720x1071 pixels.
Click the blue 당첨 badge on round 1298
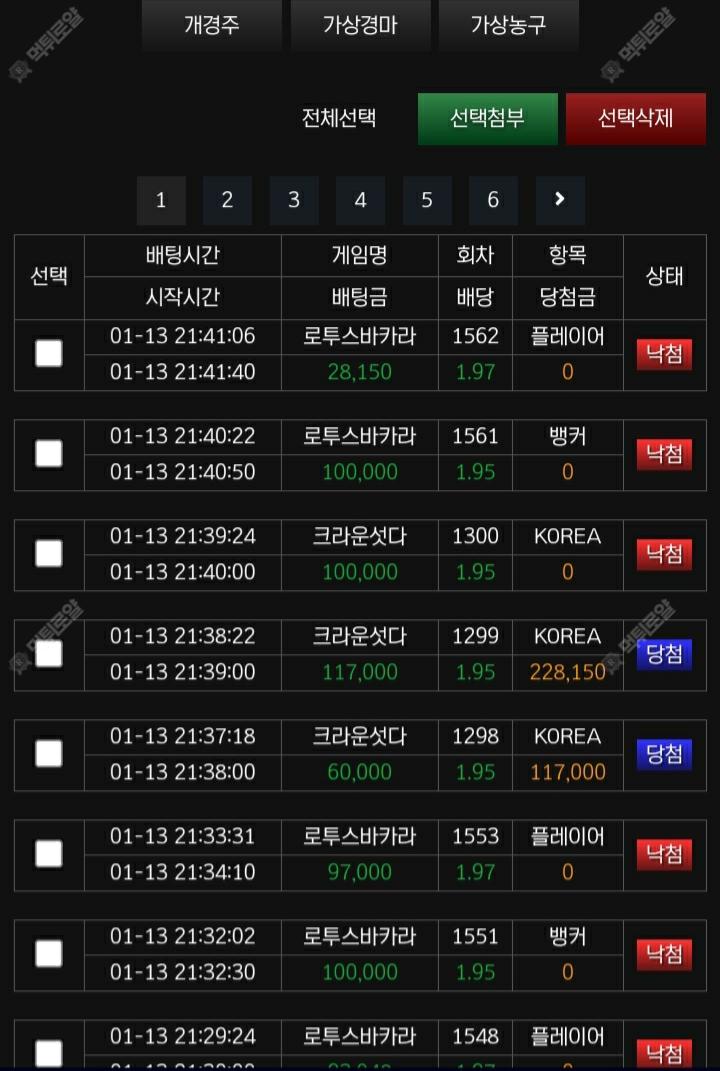[x=664, y=754]
